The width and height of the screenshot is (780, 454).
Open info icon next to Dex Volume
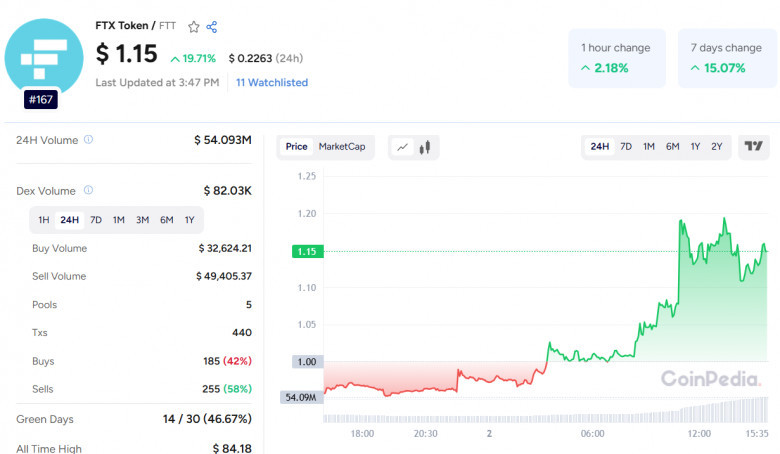(89, 190)
